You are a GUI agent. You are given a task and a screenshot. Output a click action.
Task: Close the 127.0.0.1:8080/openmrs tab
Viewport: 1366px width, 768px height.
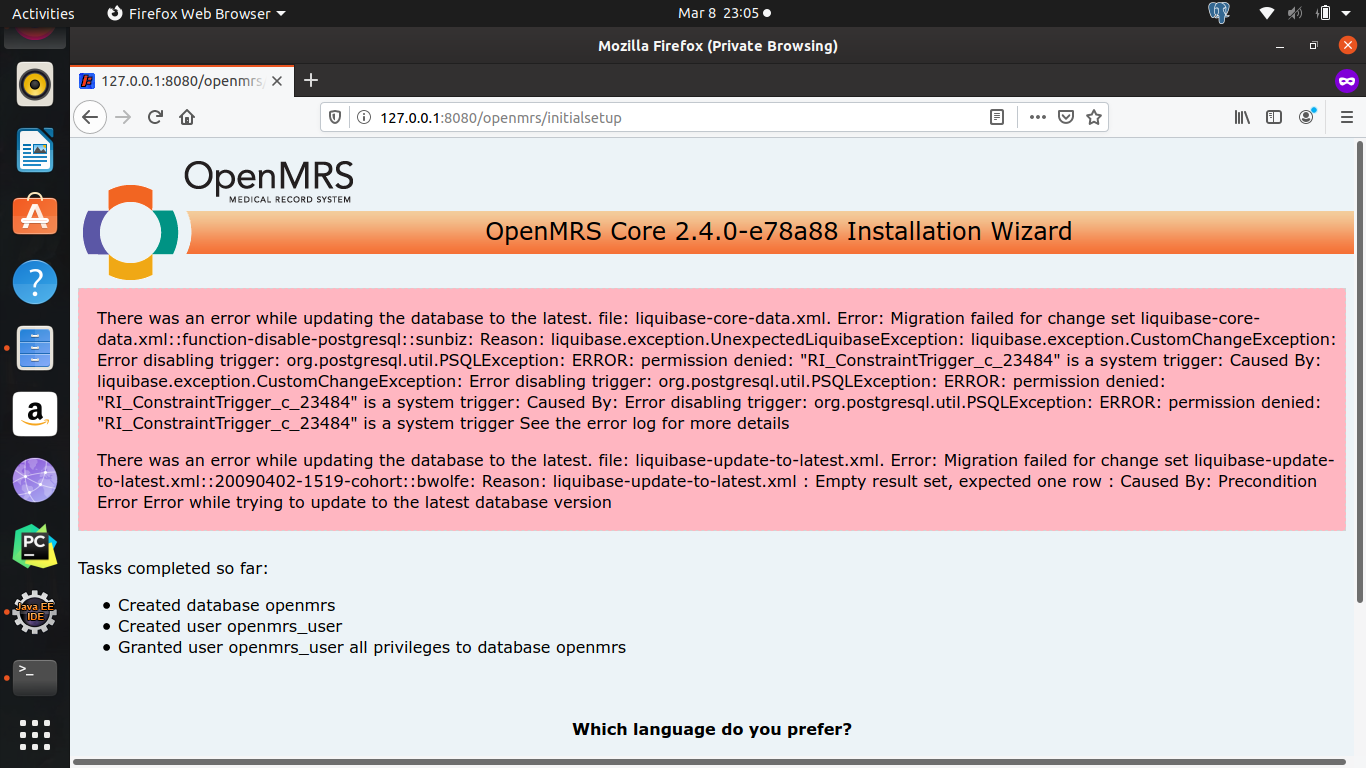point(277,80)
